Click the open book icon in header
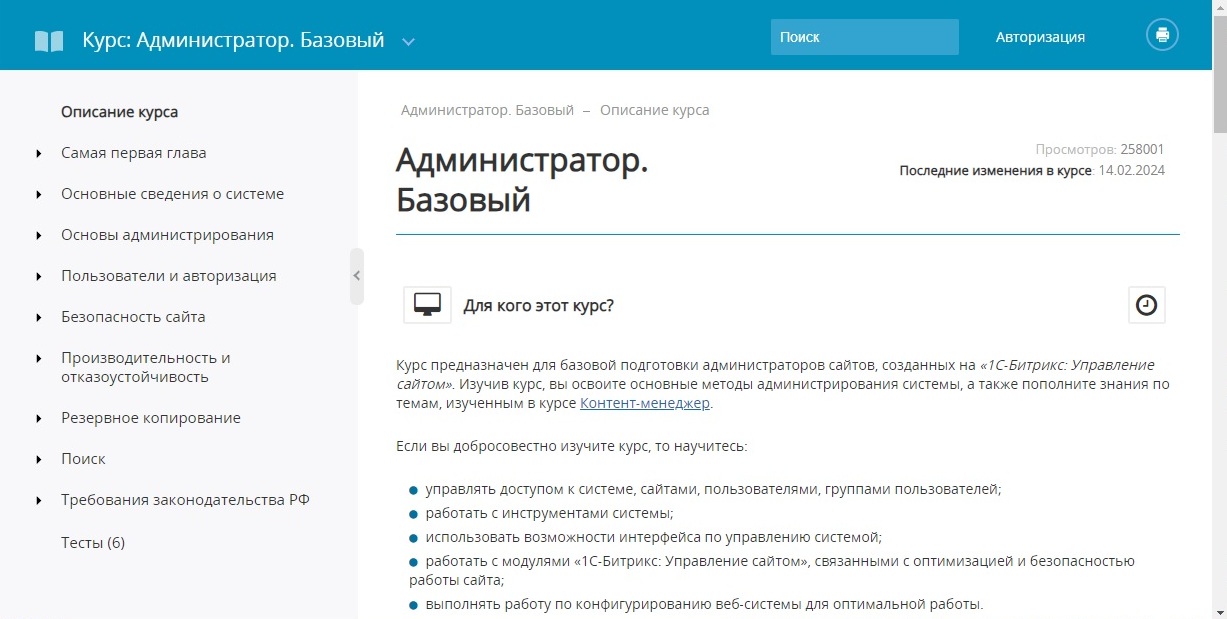This screenshot has width=1227, height=619. point(49,41)
